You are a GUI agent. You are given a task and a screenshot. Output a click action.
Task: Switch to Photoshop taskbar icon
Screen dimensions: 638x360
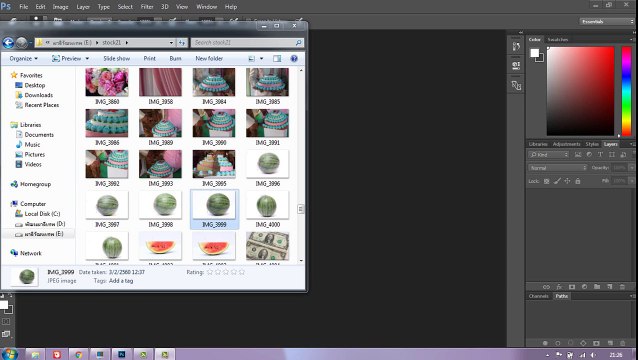[122, 354]
